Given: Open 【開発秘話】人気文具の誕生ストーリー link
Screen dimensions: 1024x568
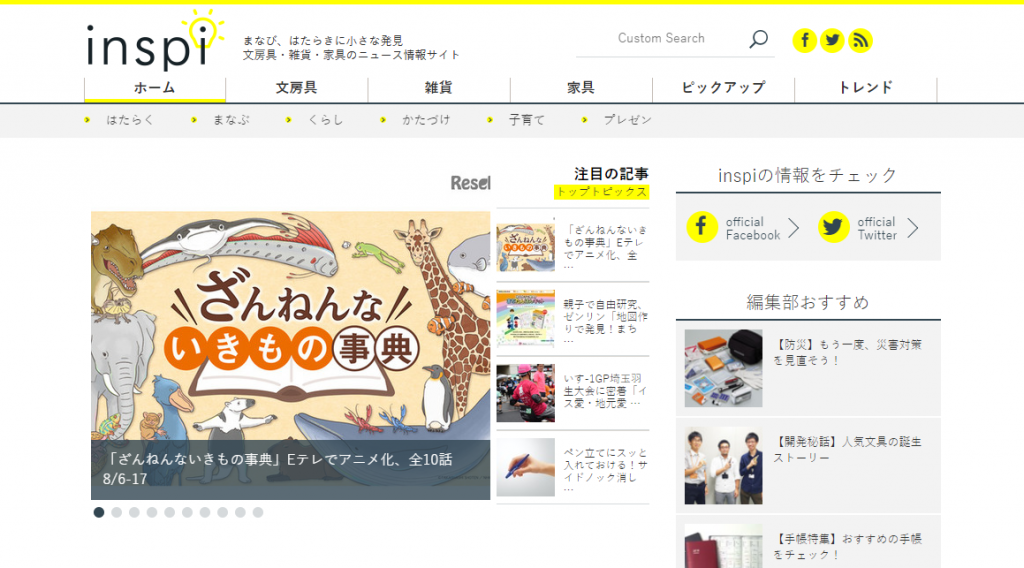Looking at the screenshot, I should point(848,450).
